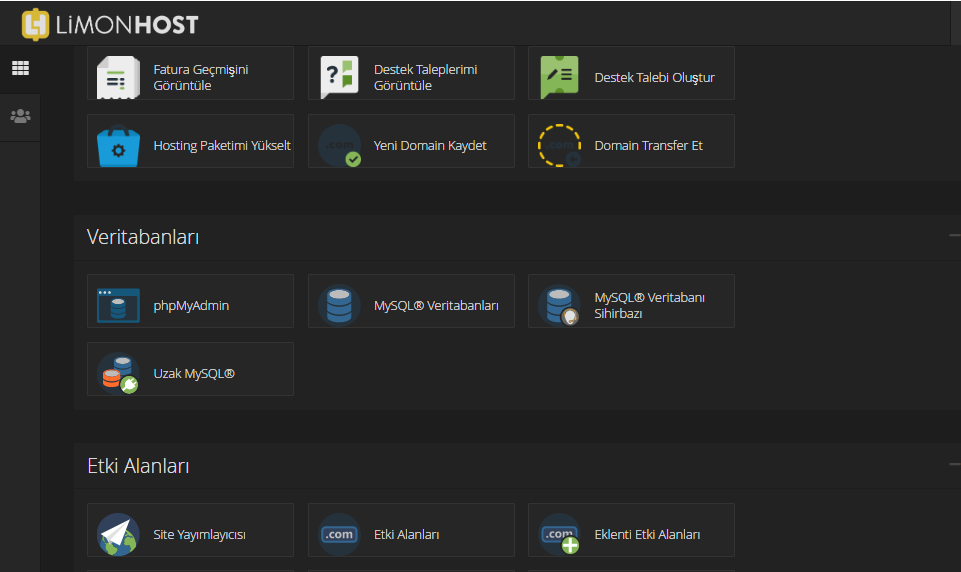Viewport: 961px width, 572px height.
Task: Click the Destek Talebi Oluştur ticket icon
Action: (x=560, y=77)
